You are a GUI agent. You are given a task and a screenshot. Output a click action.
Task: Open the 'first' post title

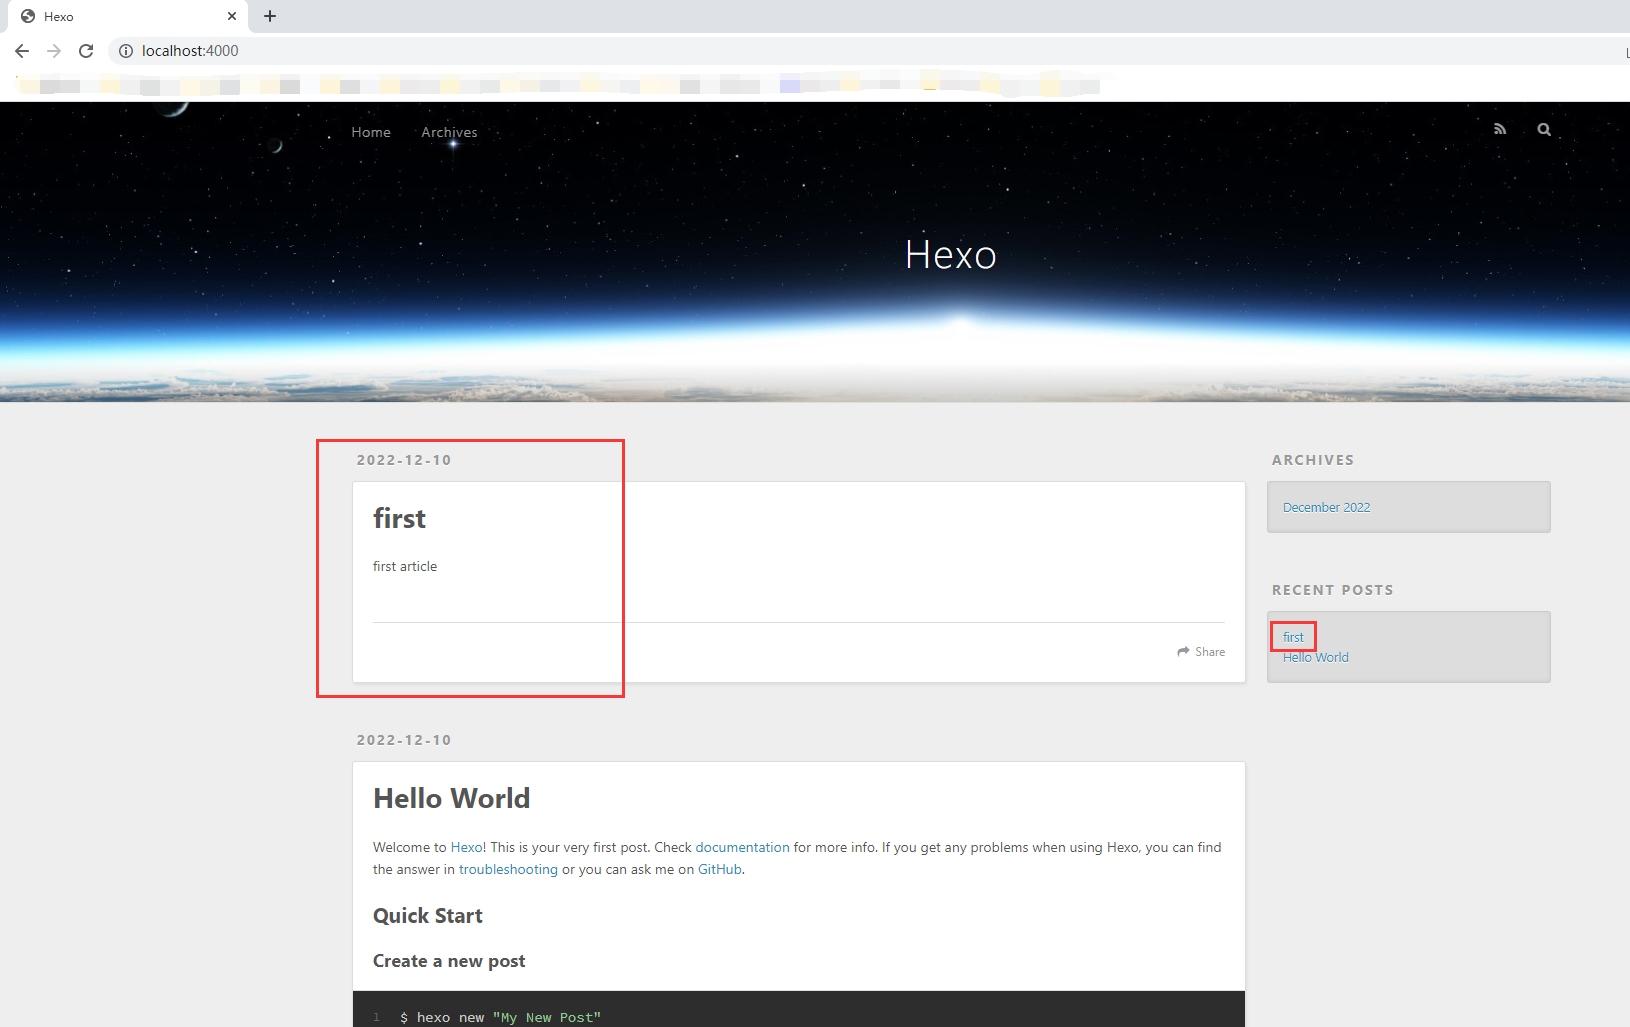[x=399, y=518]
